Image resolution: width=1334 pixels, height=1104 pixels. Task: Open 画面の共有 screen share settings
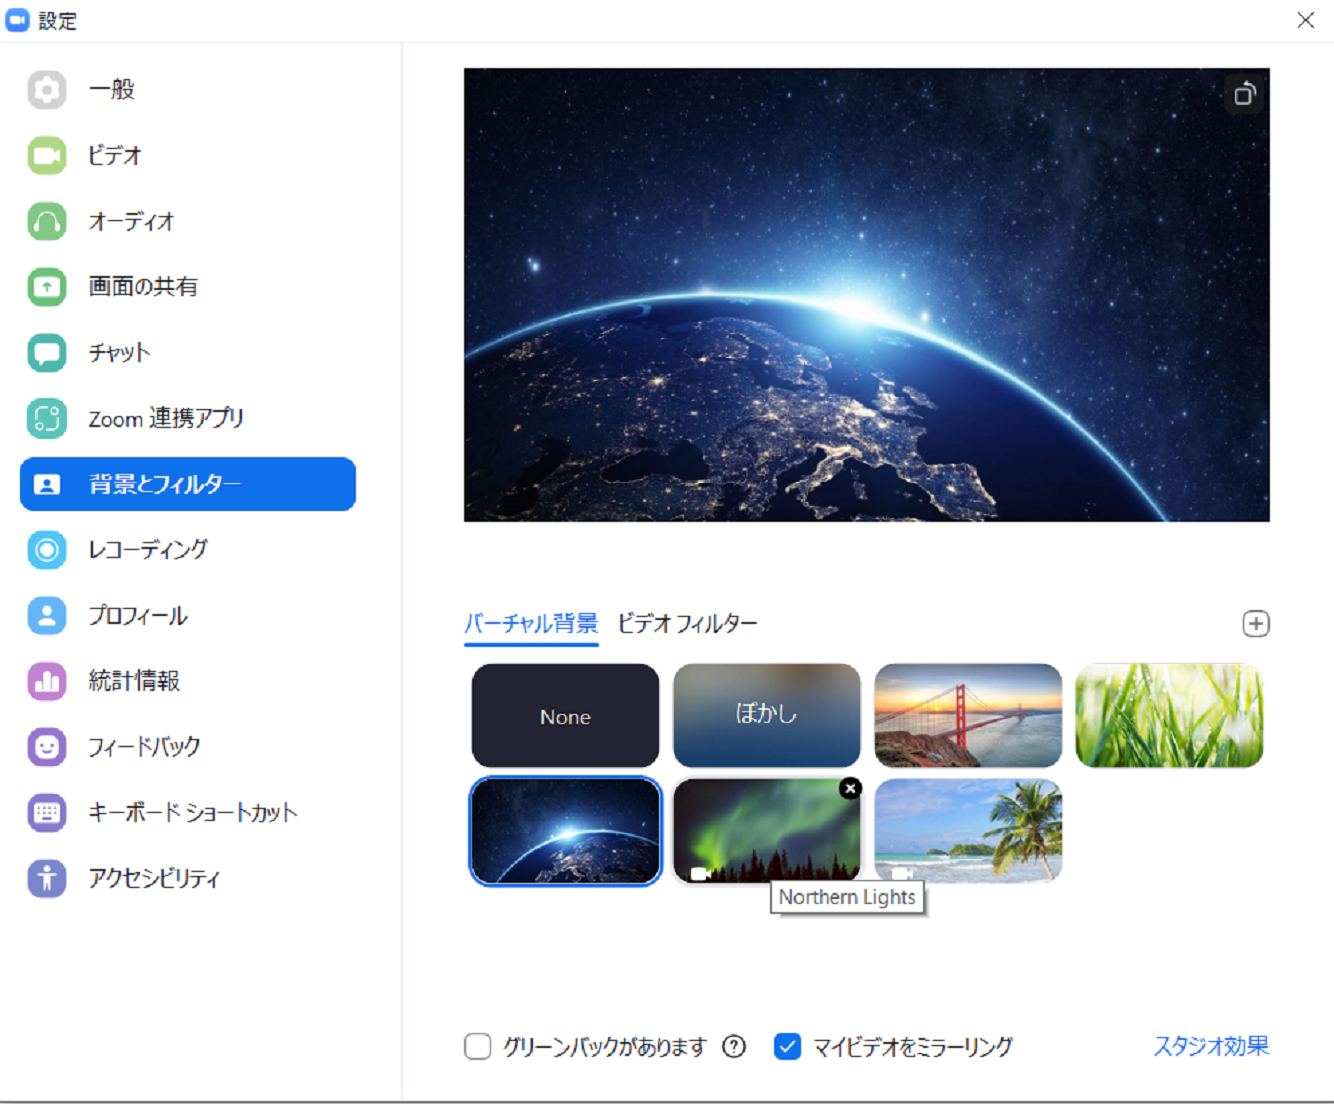[x=142, y=287]
